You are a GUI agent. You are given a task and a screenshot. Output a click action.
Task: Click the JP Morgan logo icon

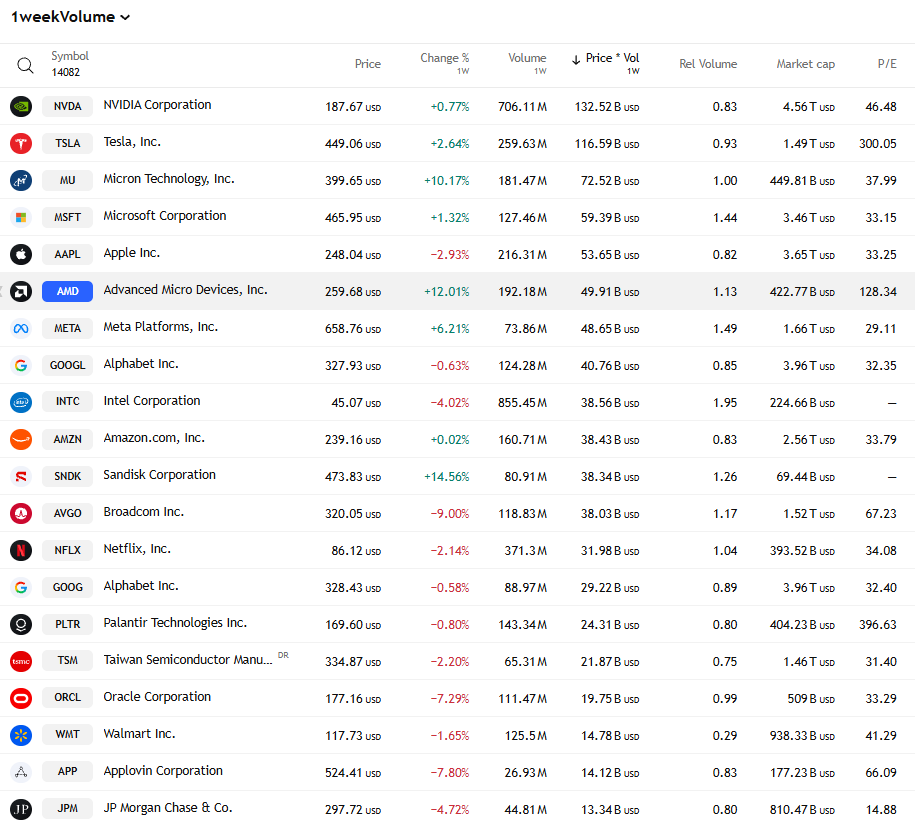pos(21,809)
